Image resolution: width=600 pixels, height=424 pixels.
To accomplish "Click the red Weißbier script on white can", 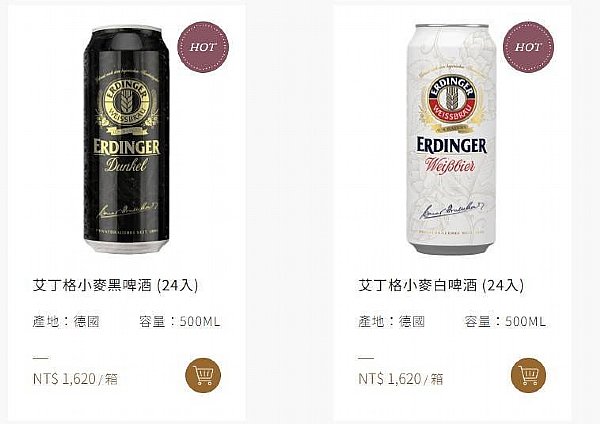I will click(x=450, y=165).
